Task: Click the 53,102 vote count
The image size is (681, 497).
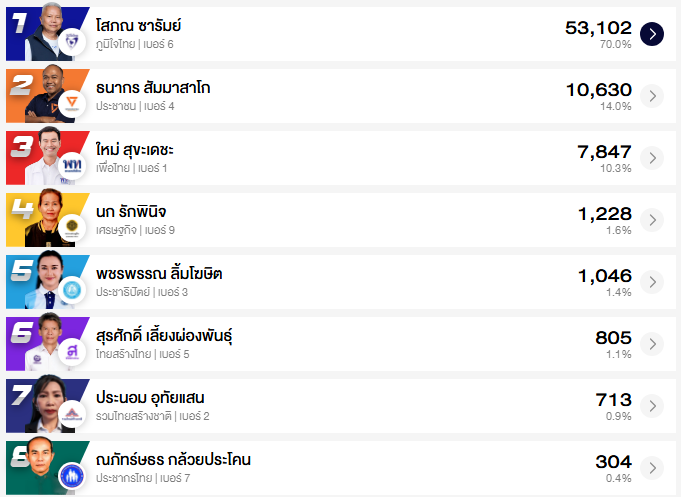Action: click(x=598, y=27)
